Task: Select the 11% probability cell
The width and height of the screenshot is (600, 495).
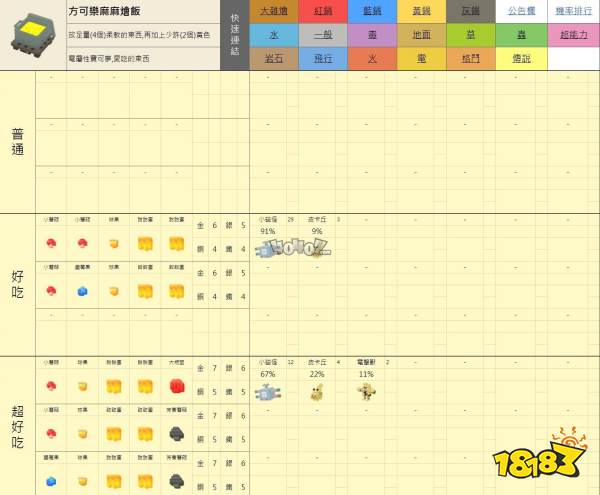Action: click(x=366, y=374)
